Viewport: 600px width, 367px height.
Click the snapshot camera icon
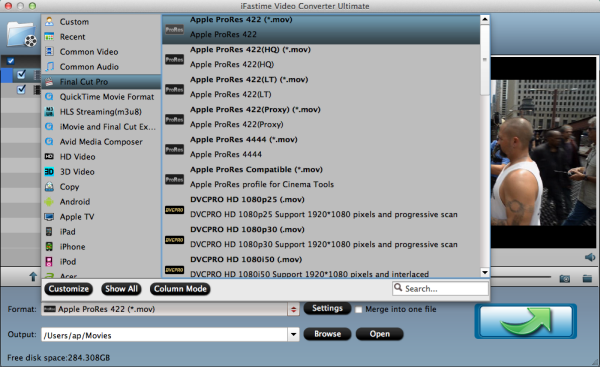coord(565,279)
